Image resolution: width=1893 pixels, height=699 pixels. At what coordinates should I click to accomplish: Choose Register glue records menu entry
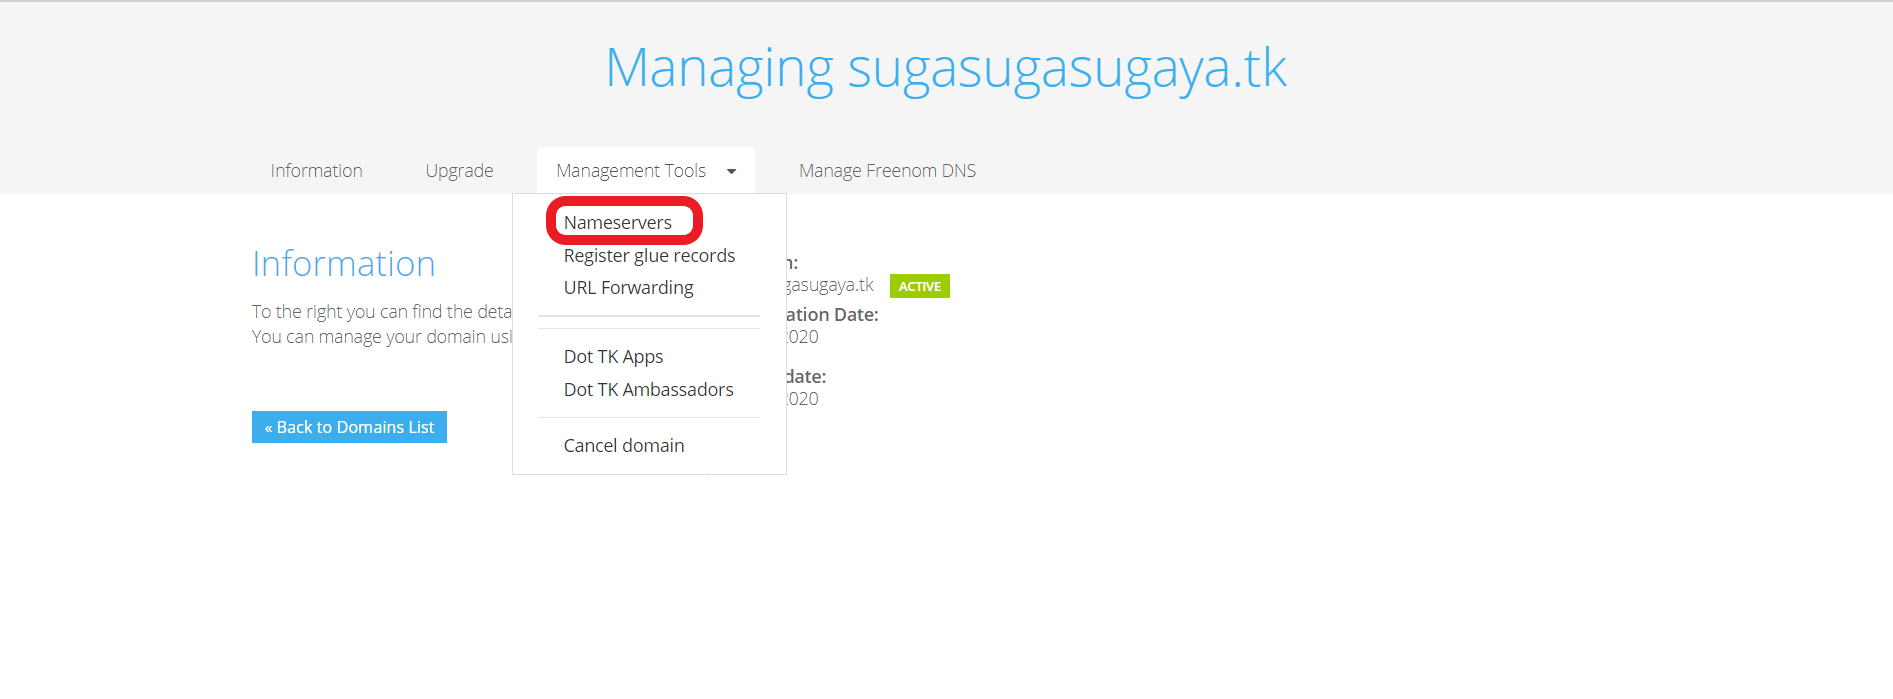pyautogui.click(x=649, y=256)
